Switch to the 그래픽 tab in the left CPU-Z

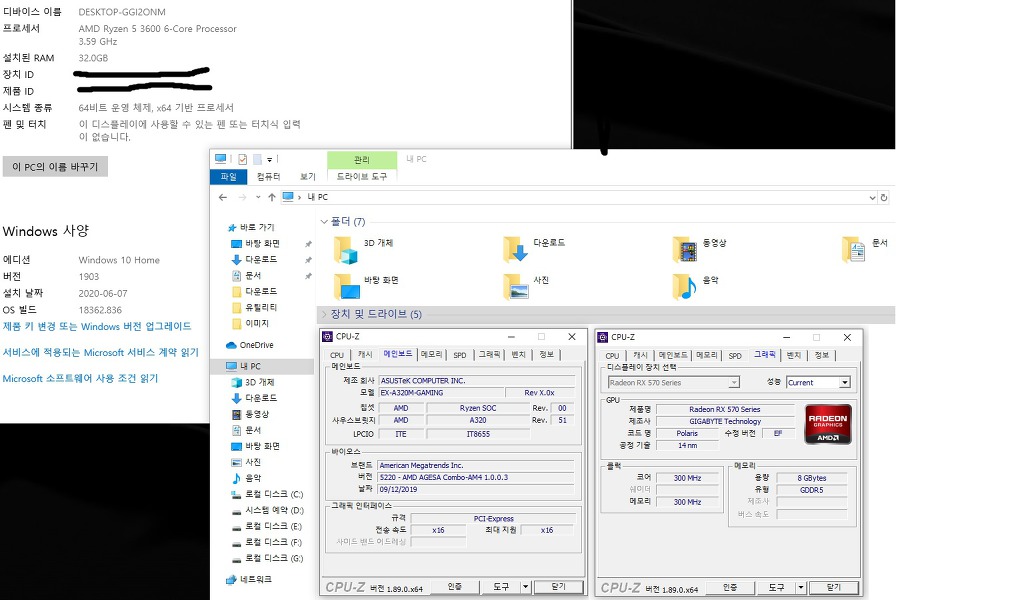click(x=490, y=355)
